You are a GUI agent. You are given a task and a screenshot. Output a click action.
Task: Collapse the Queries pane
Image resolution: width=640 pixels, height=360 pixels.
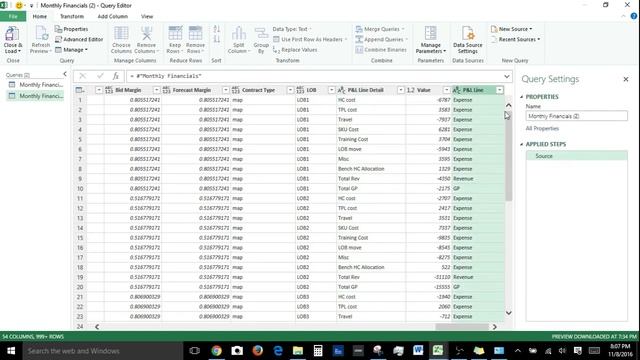[64, 74]
